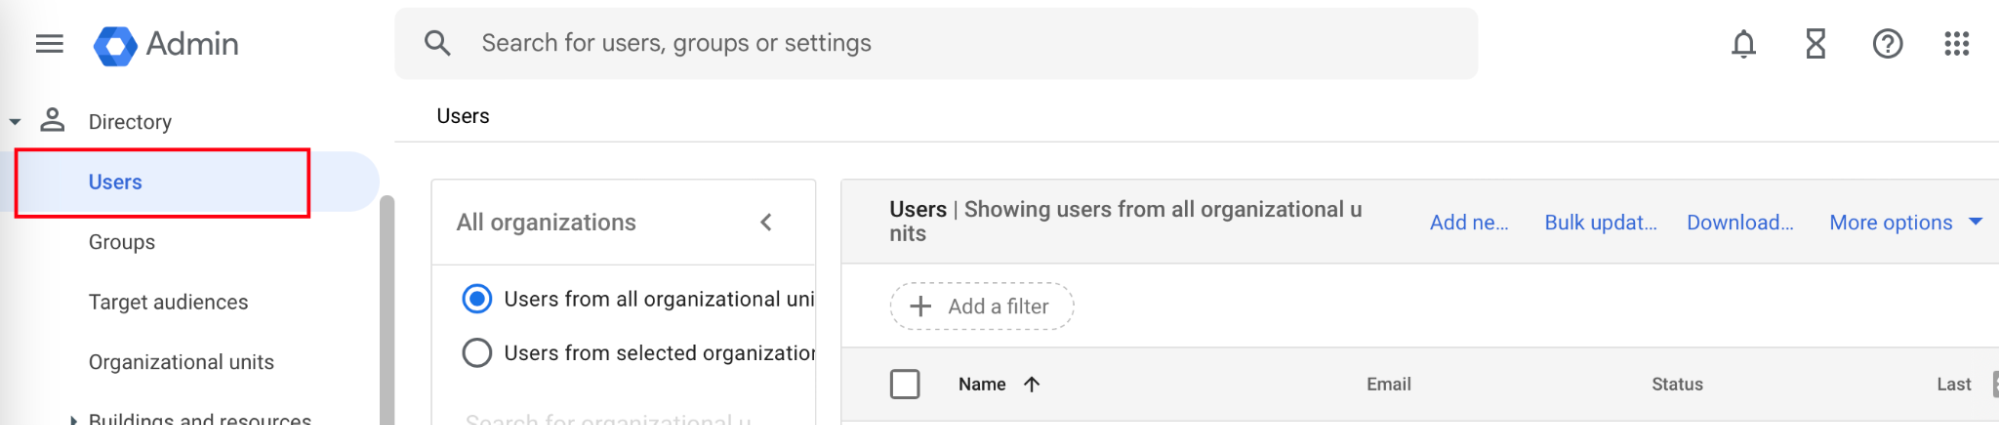Viewport: 1999px width, 425px height.
Task: Open the help question mark icon
Action: (1887, 44)
